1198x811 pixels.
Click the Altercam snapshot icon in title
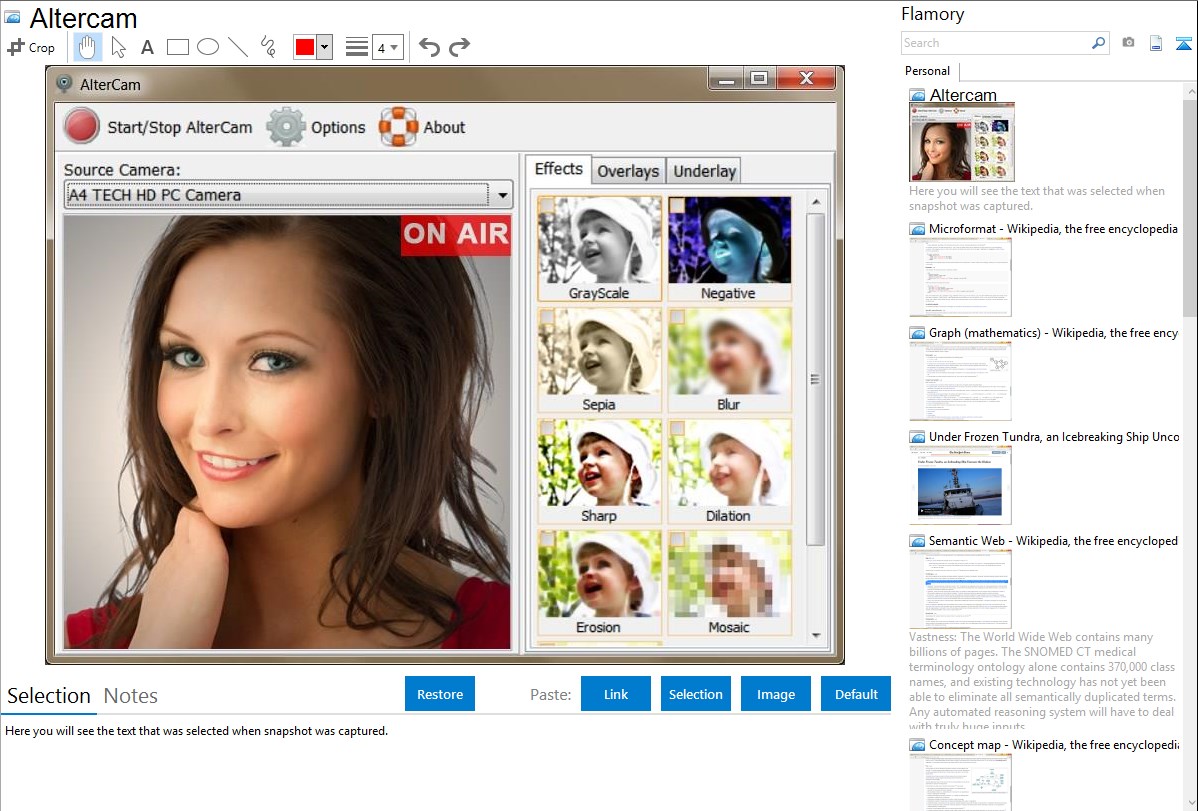[917, 96]
